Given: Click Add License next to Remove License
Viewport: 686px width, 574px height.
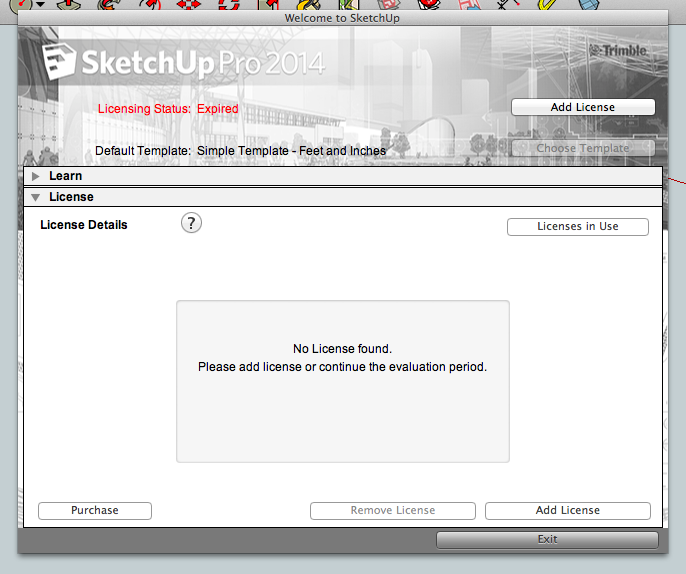Looking at the screenshot, I should point(567,511).
